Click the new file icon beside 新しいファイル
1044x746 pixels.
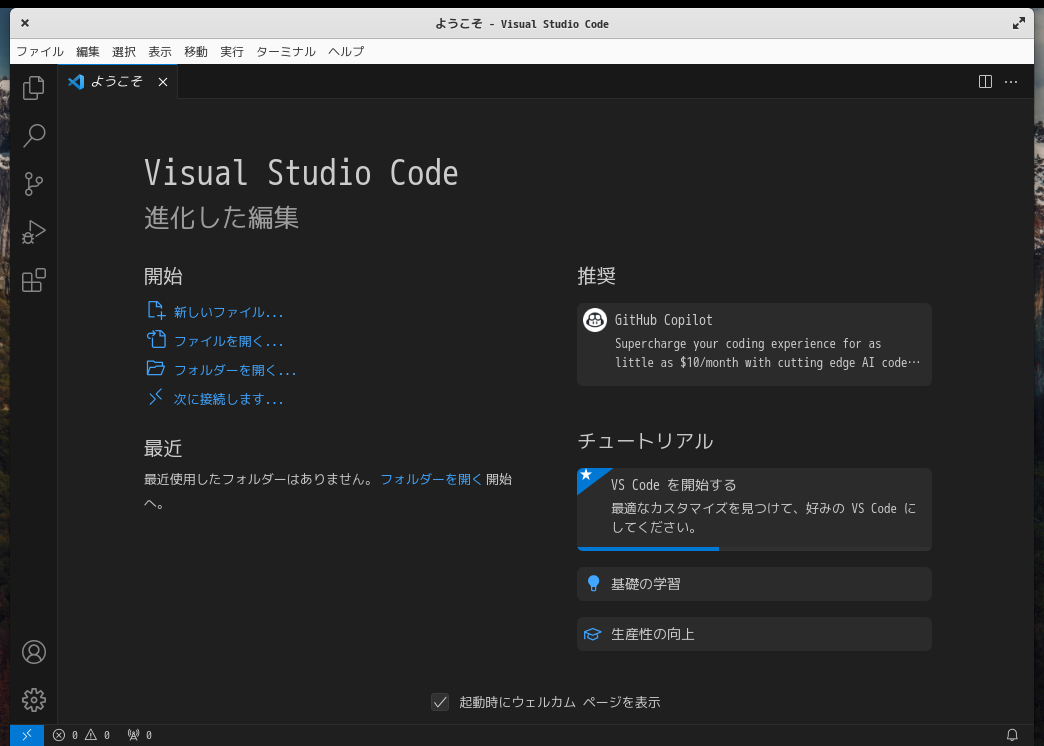coord(156,310)
